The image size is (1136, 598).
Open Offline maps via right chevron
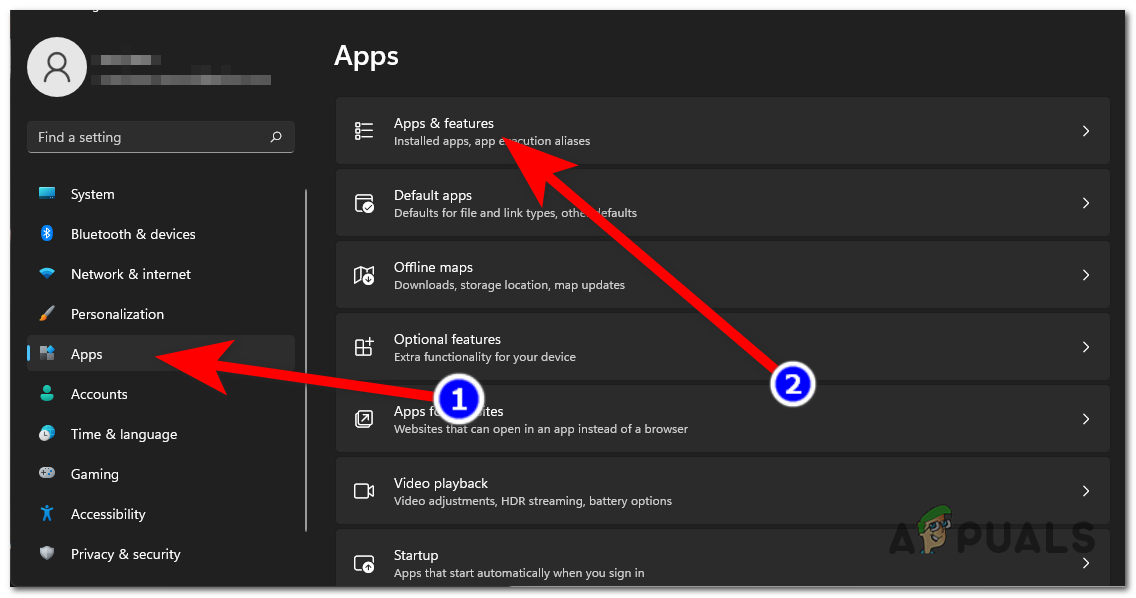click(1085, 275)
